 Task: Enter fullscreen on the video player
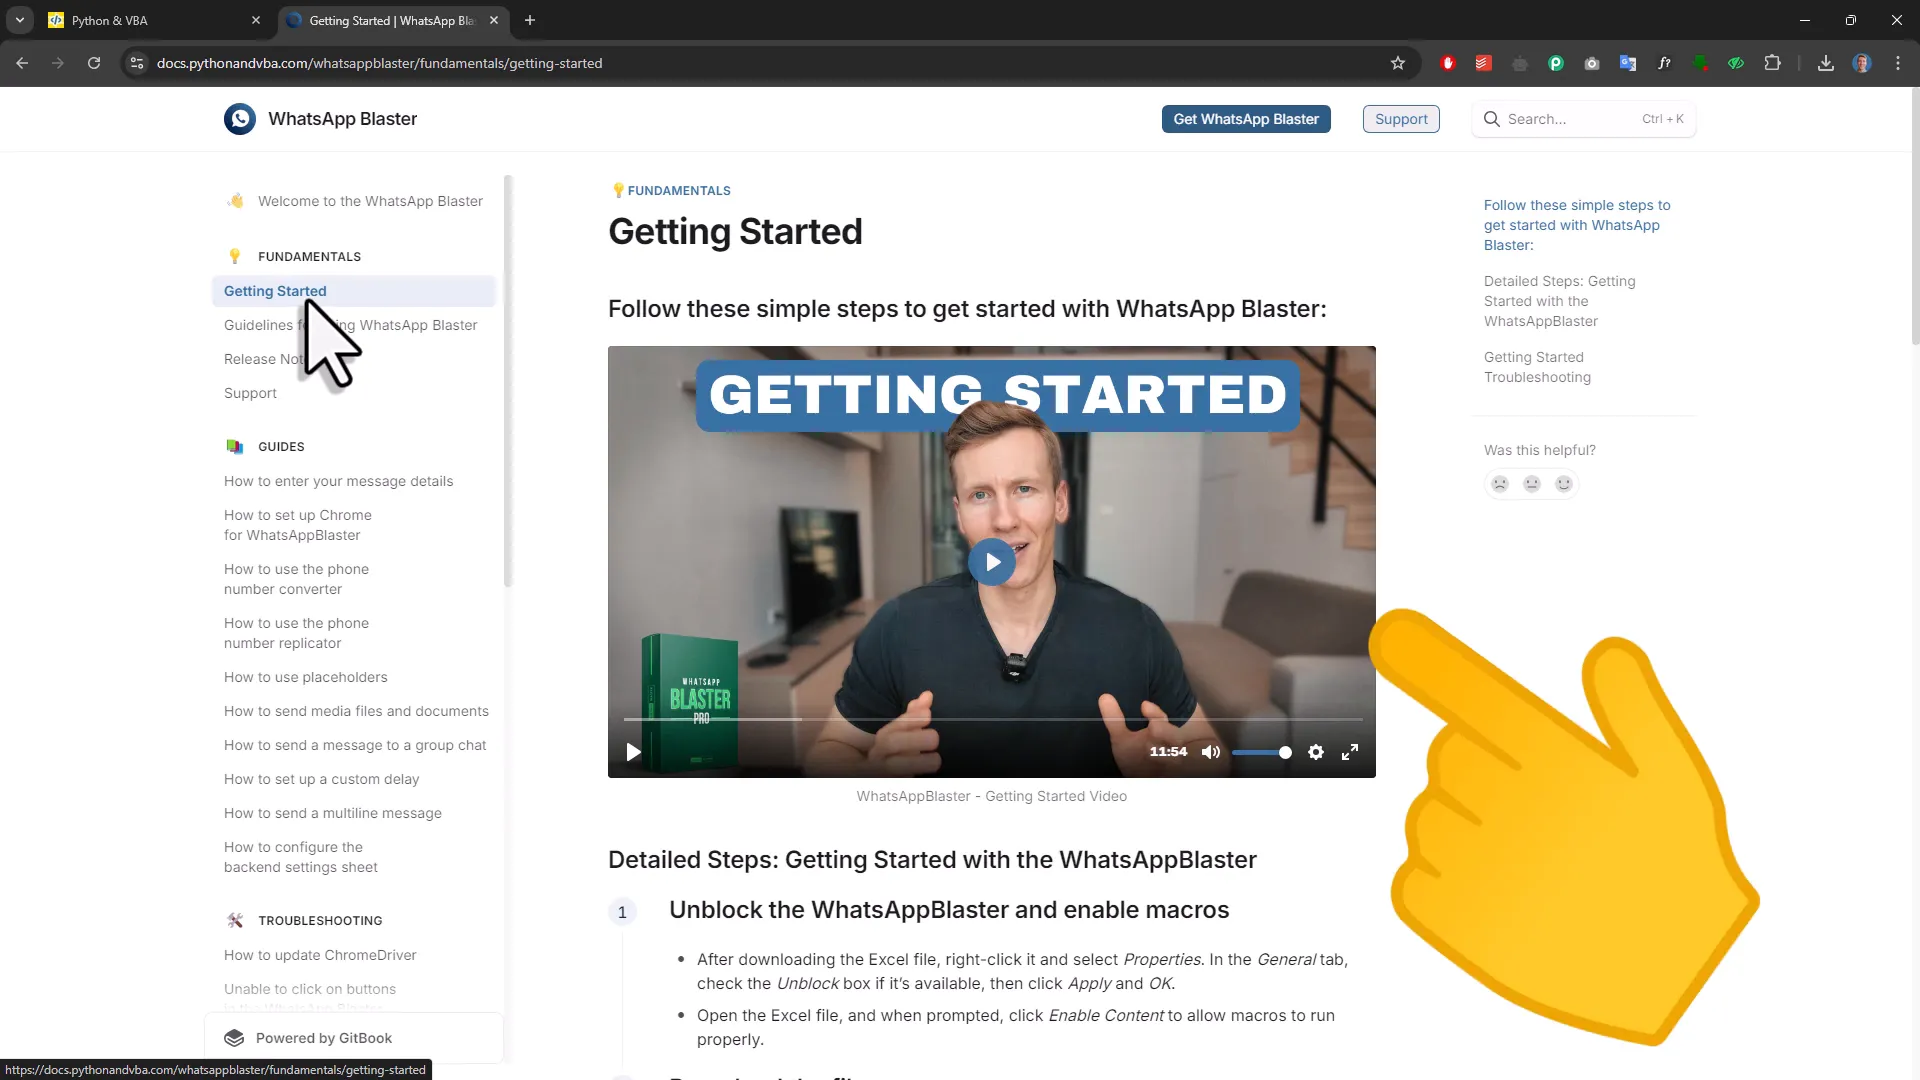pyautogui.click(x=1350, y=752)
